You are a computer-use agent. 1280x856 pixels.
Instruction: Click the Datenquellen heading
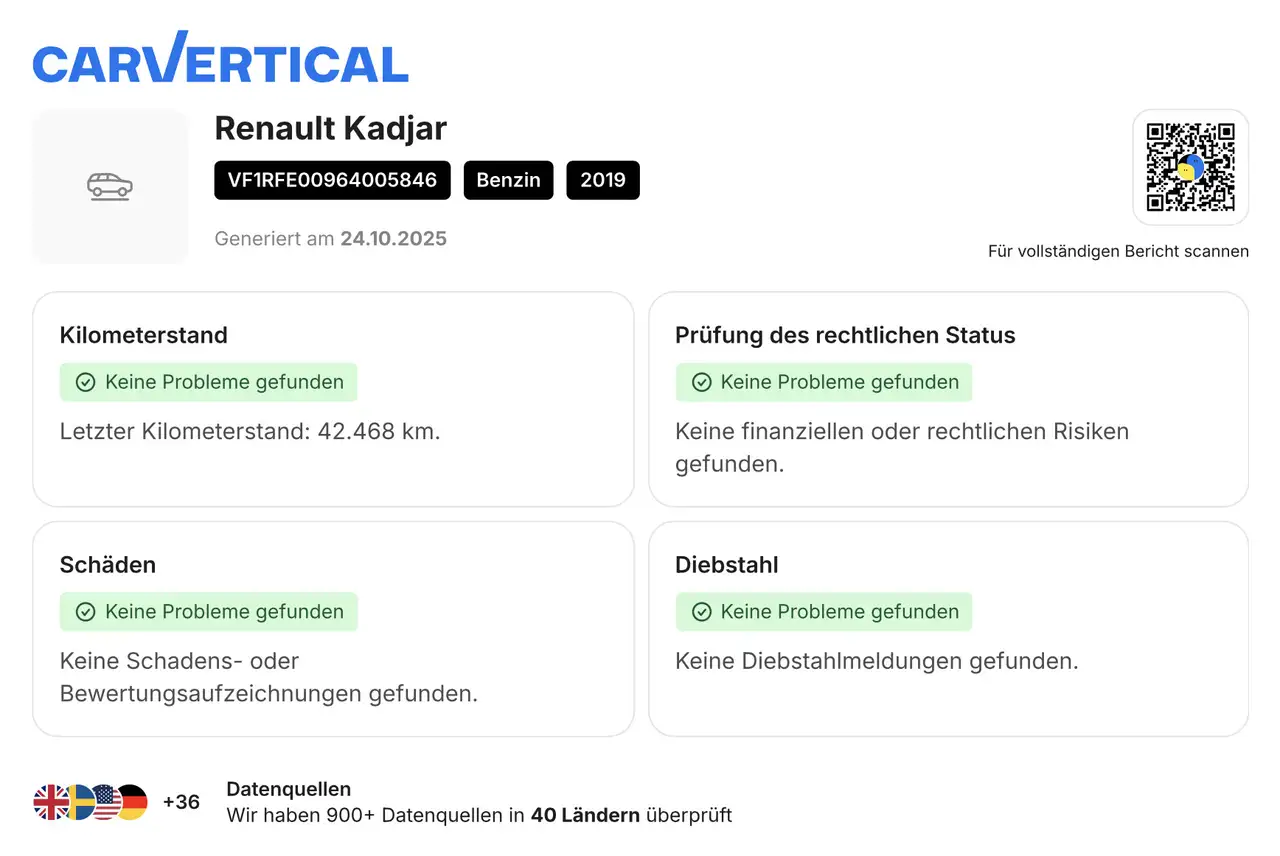pos(289,789)
